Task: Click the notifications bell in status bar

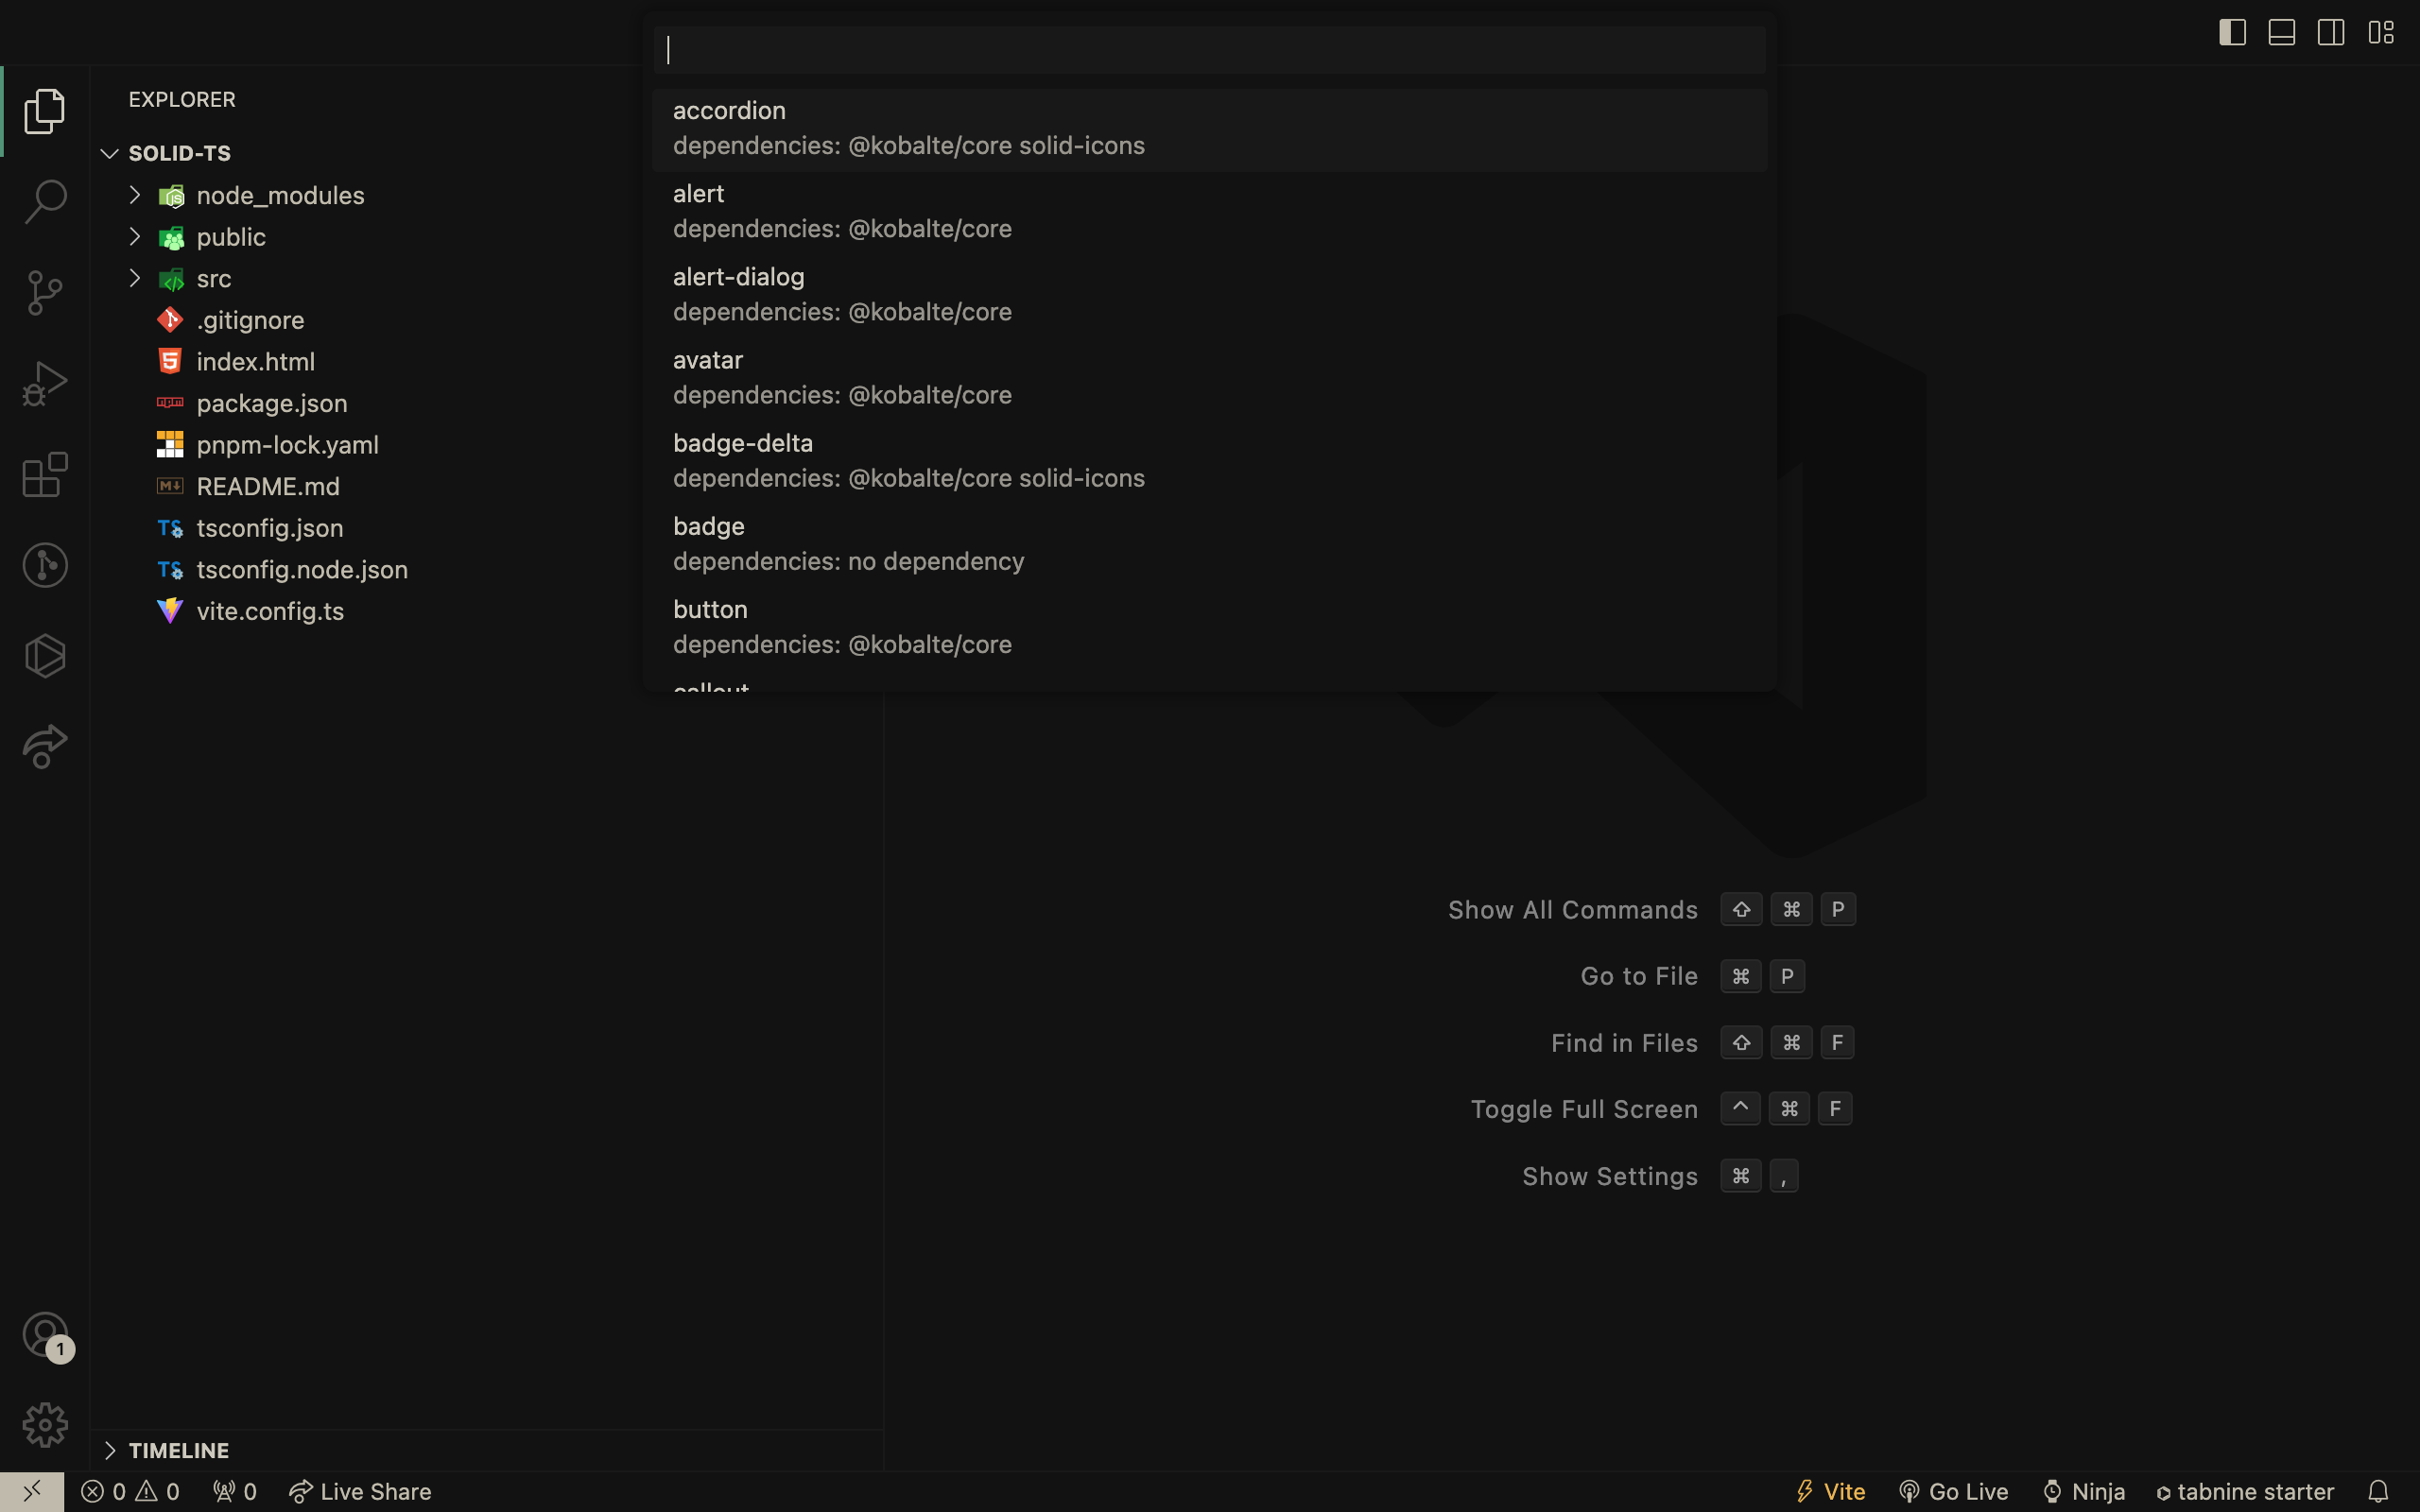Action: click(2378, 1491)
